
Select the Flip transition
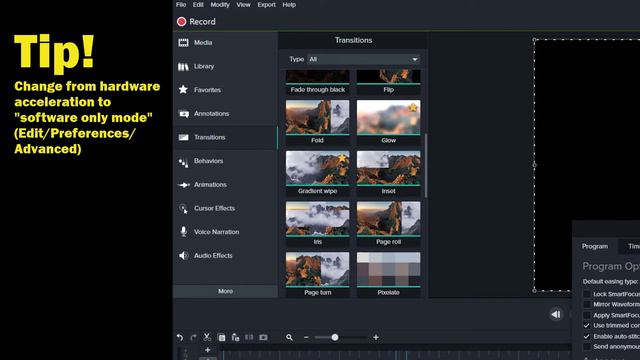[x=389, y=82]
